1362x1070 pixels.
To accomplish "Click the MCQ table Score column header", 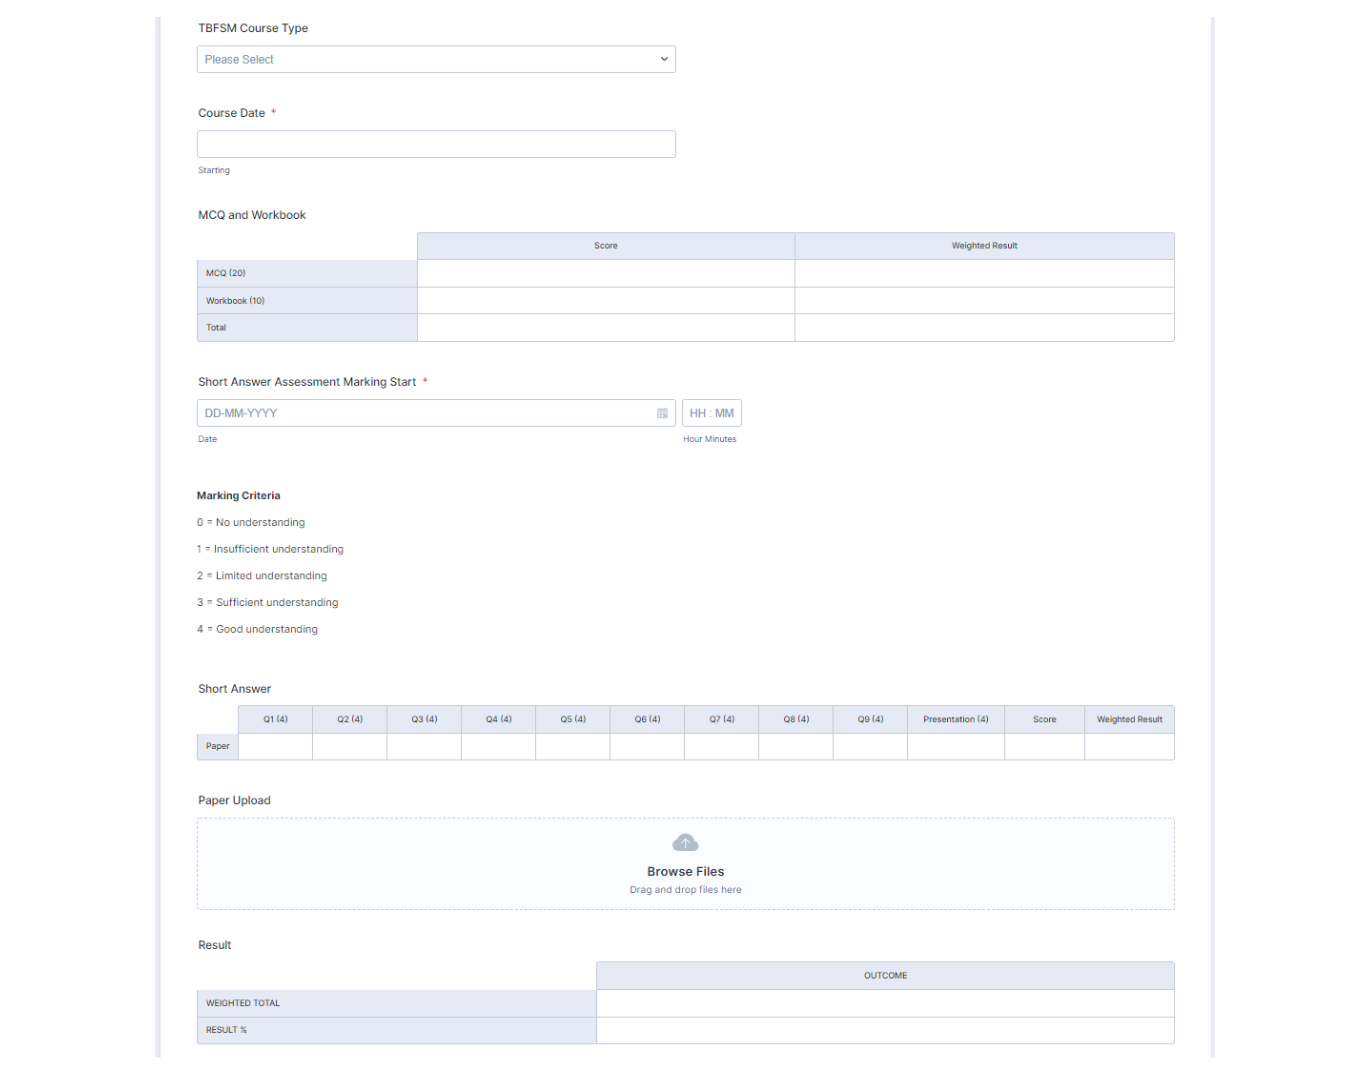I will pyautogui.click(x=606, y=246).
